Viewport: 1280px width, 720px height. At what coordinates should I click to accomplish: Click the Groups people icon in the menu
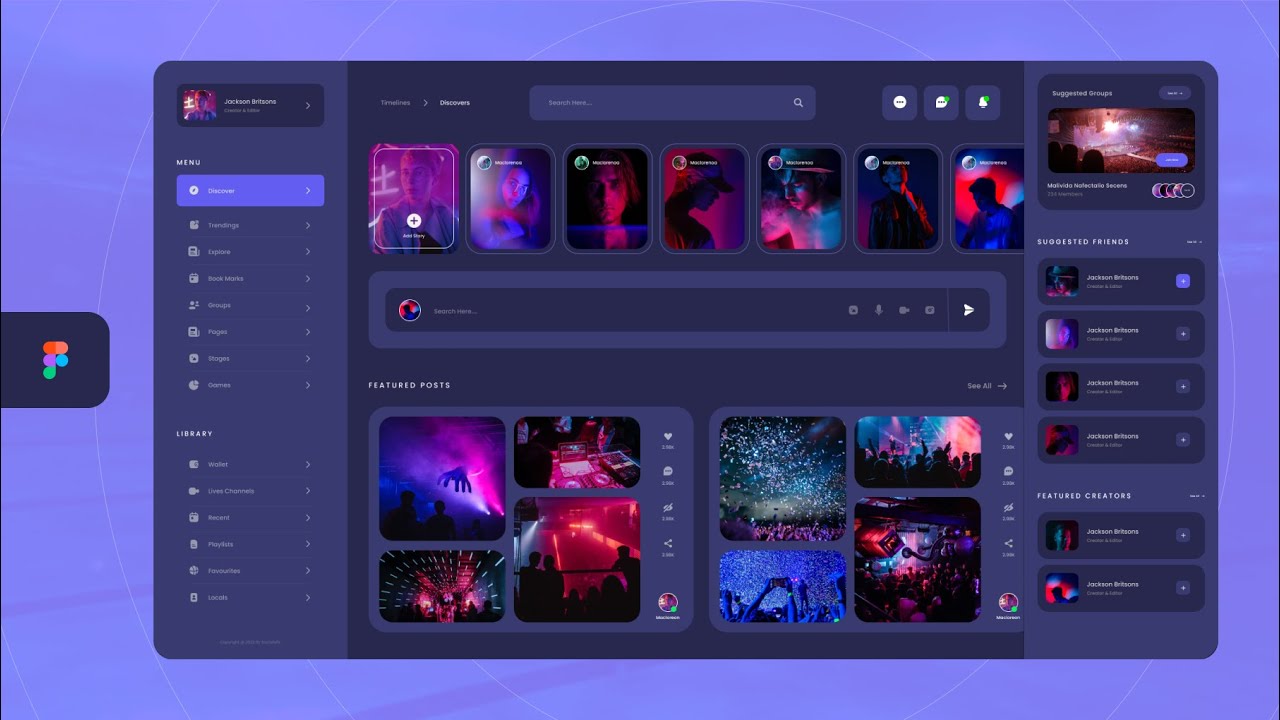pos(194,305)
